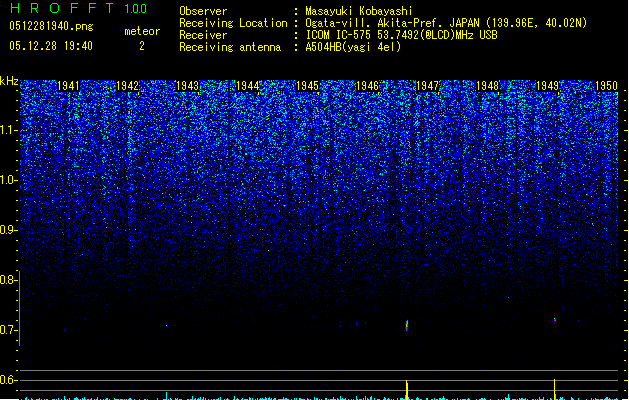
Task: Click the 1942 time marker
Action: [128, 86]
